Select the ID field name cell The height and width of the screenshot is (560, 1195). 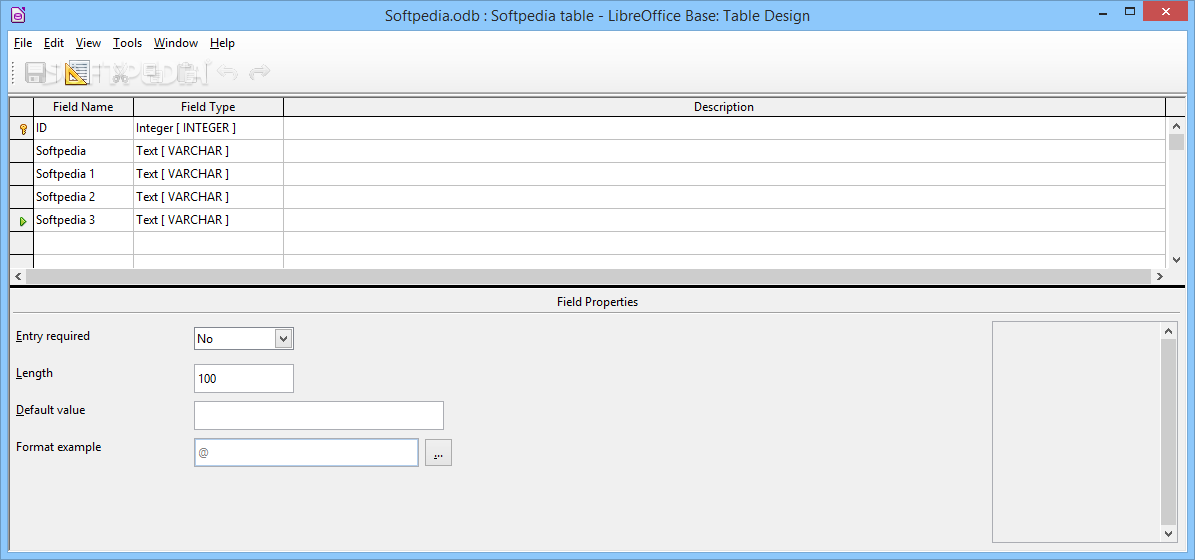tap(83, 128)
